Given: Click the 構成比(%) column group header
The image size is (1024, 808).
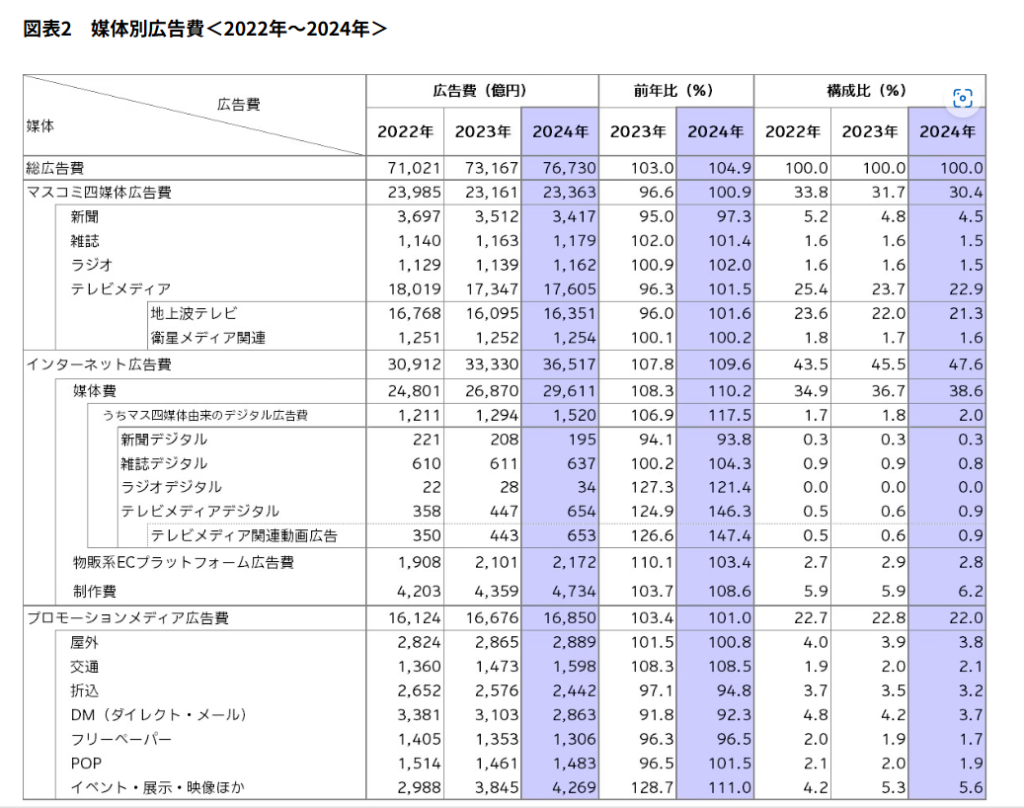Looking at the screenshot, I should (x=866, y=91).
